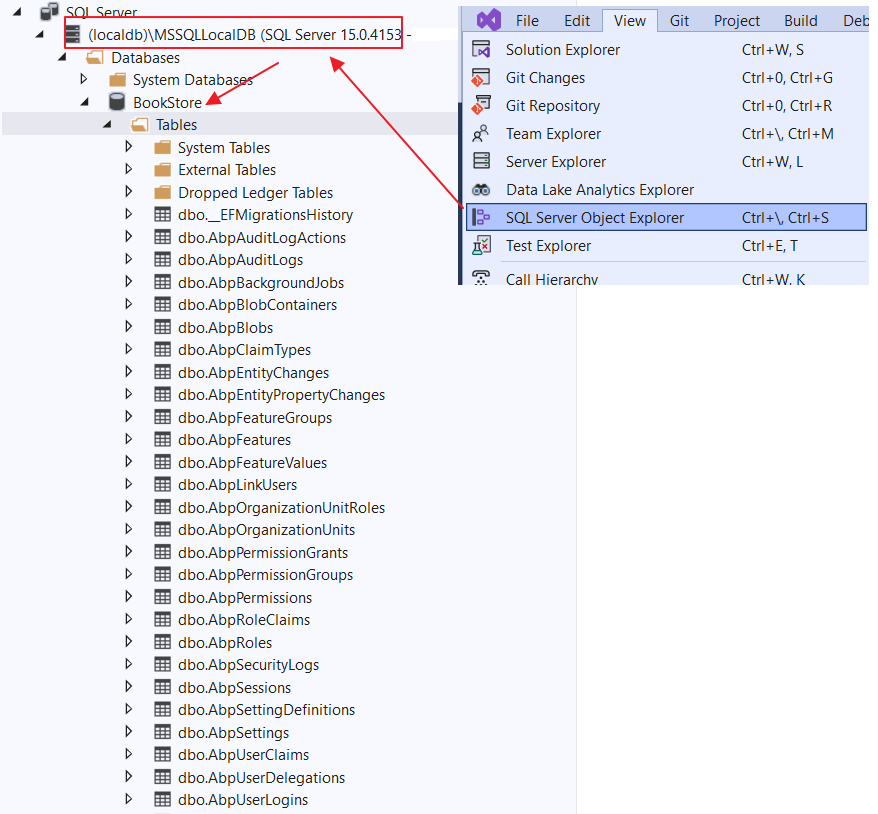Viewport: 878px width, 814px height.
Task: Choose Test Explorer menu entry
Action: pyautogui.click(x=666, y=246)
